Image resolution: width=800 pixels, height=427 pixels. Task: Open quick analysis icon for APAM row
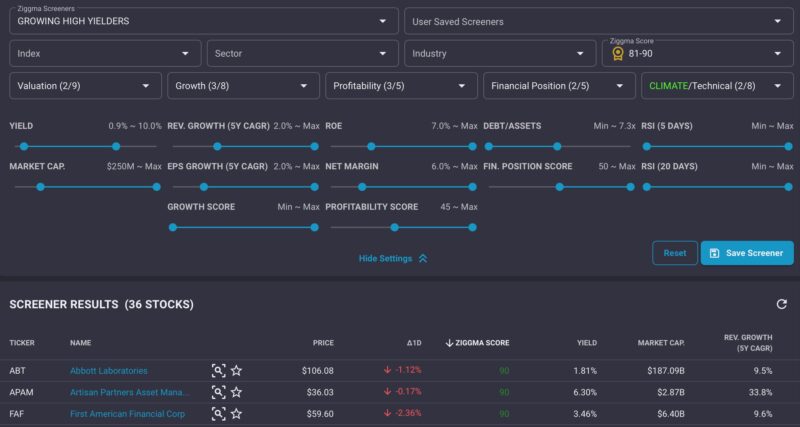point(218,392)
